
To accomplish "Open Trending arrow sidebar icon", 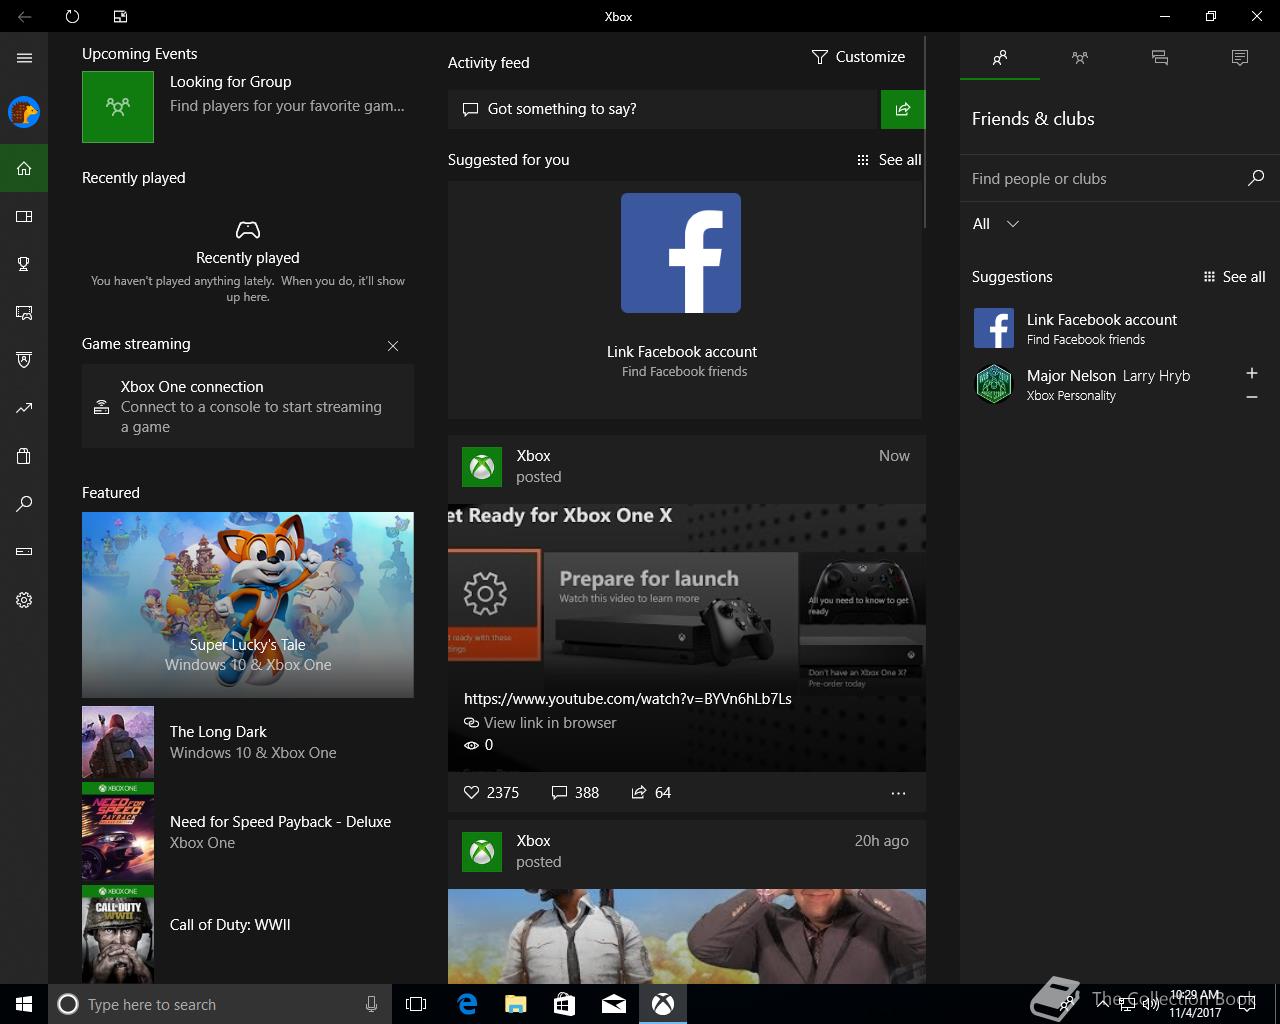I will click(x=24, y=408).
